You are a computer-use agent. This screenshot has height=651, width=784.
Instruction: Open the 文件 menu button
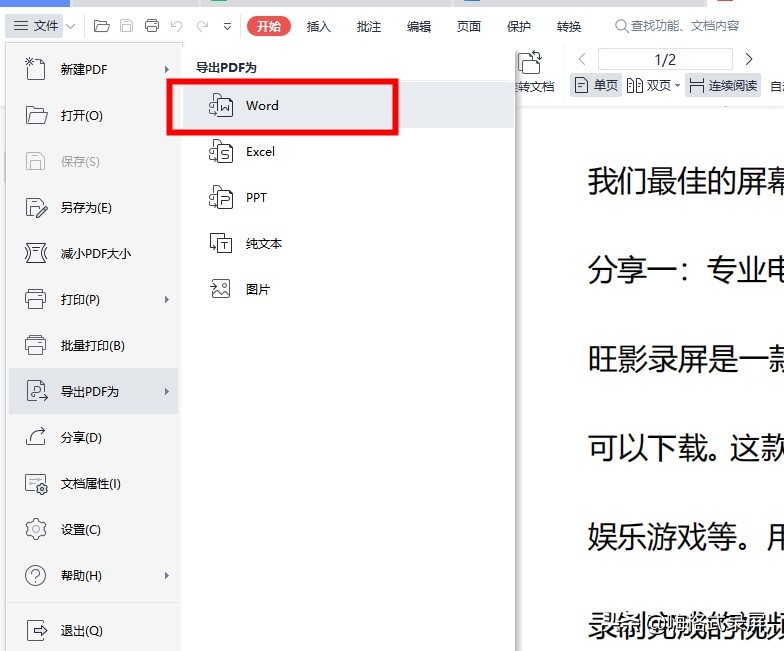pos(35,26)
